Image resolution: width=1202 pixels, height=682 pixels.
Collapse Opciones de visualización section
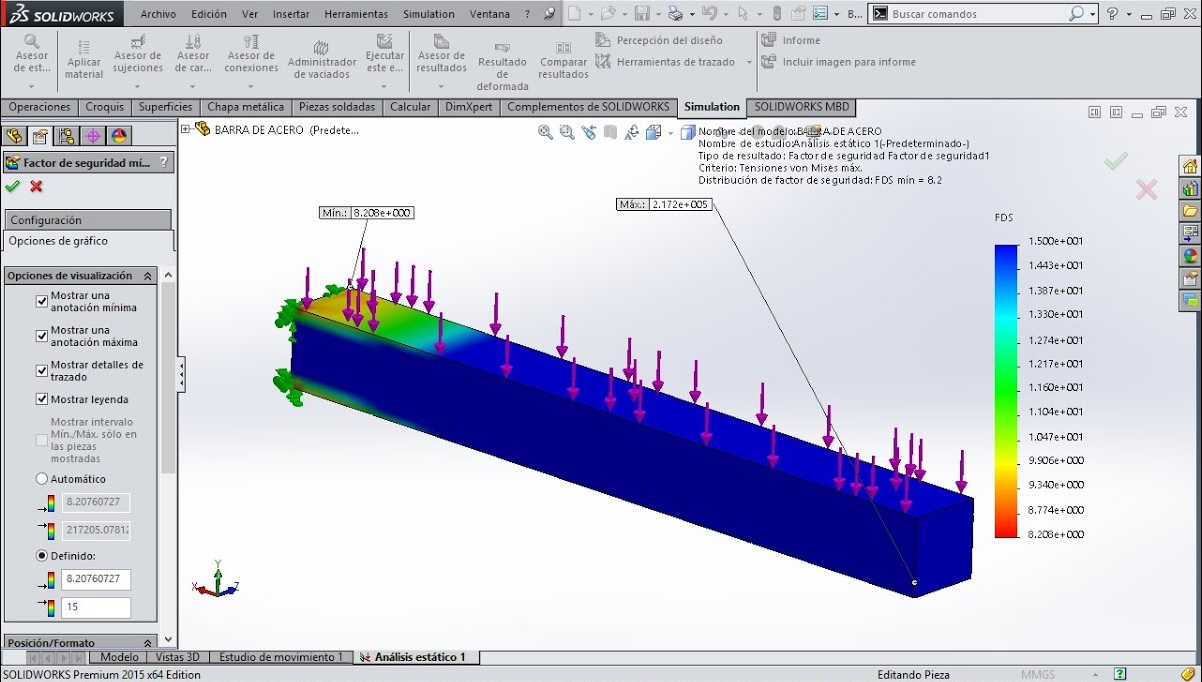tap(148, 275)
